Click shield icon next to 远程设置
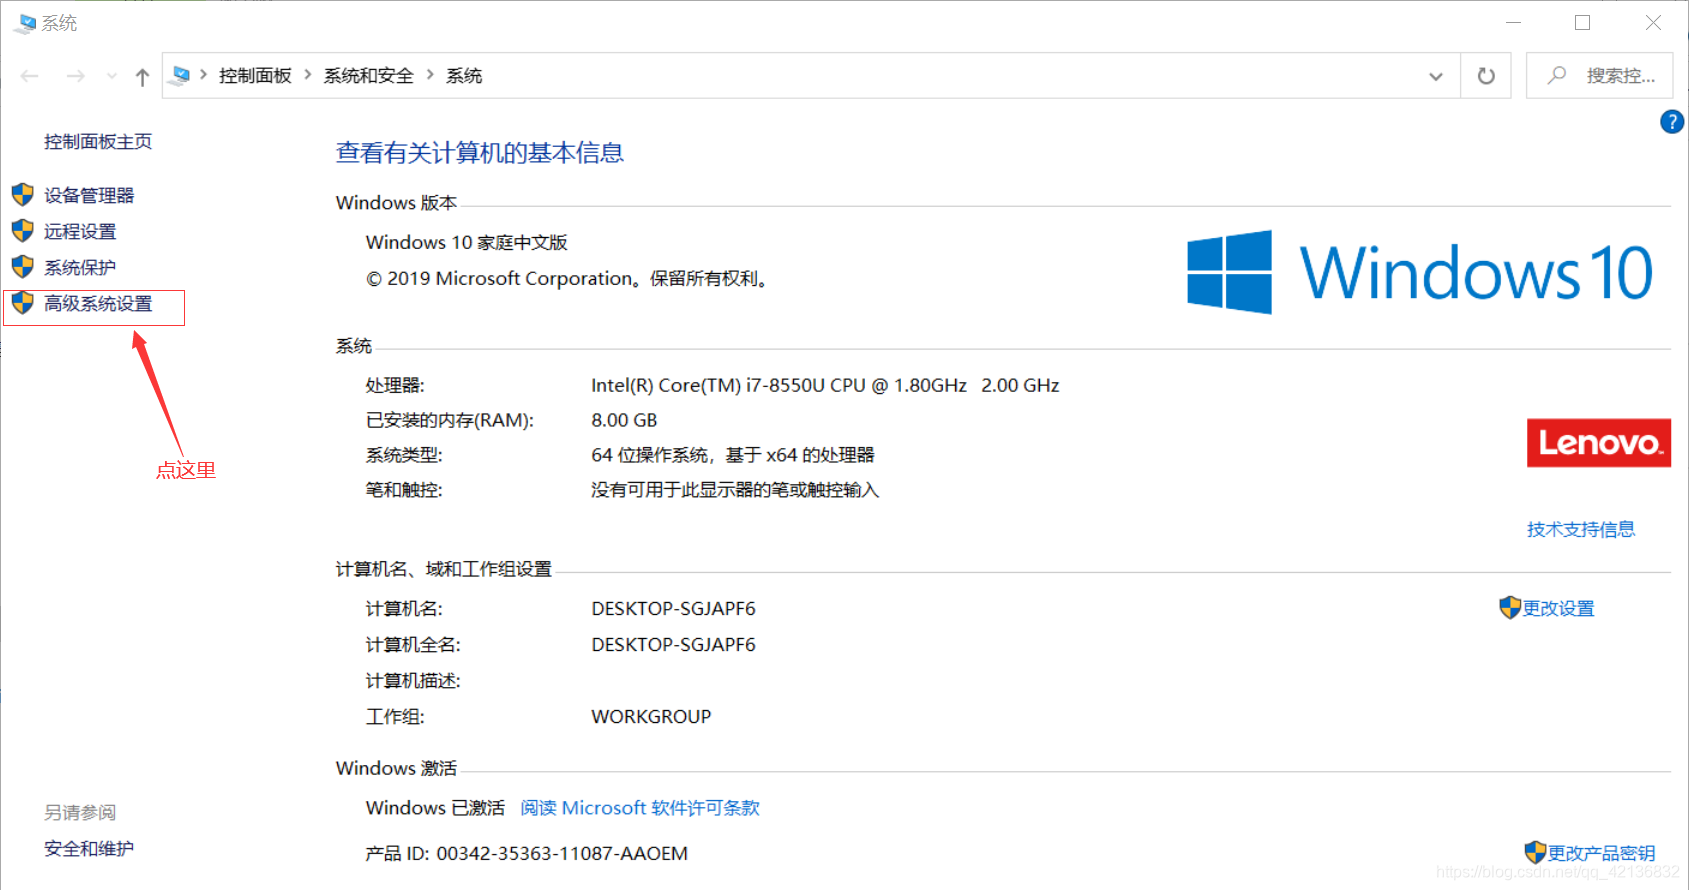 [23, 231]
